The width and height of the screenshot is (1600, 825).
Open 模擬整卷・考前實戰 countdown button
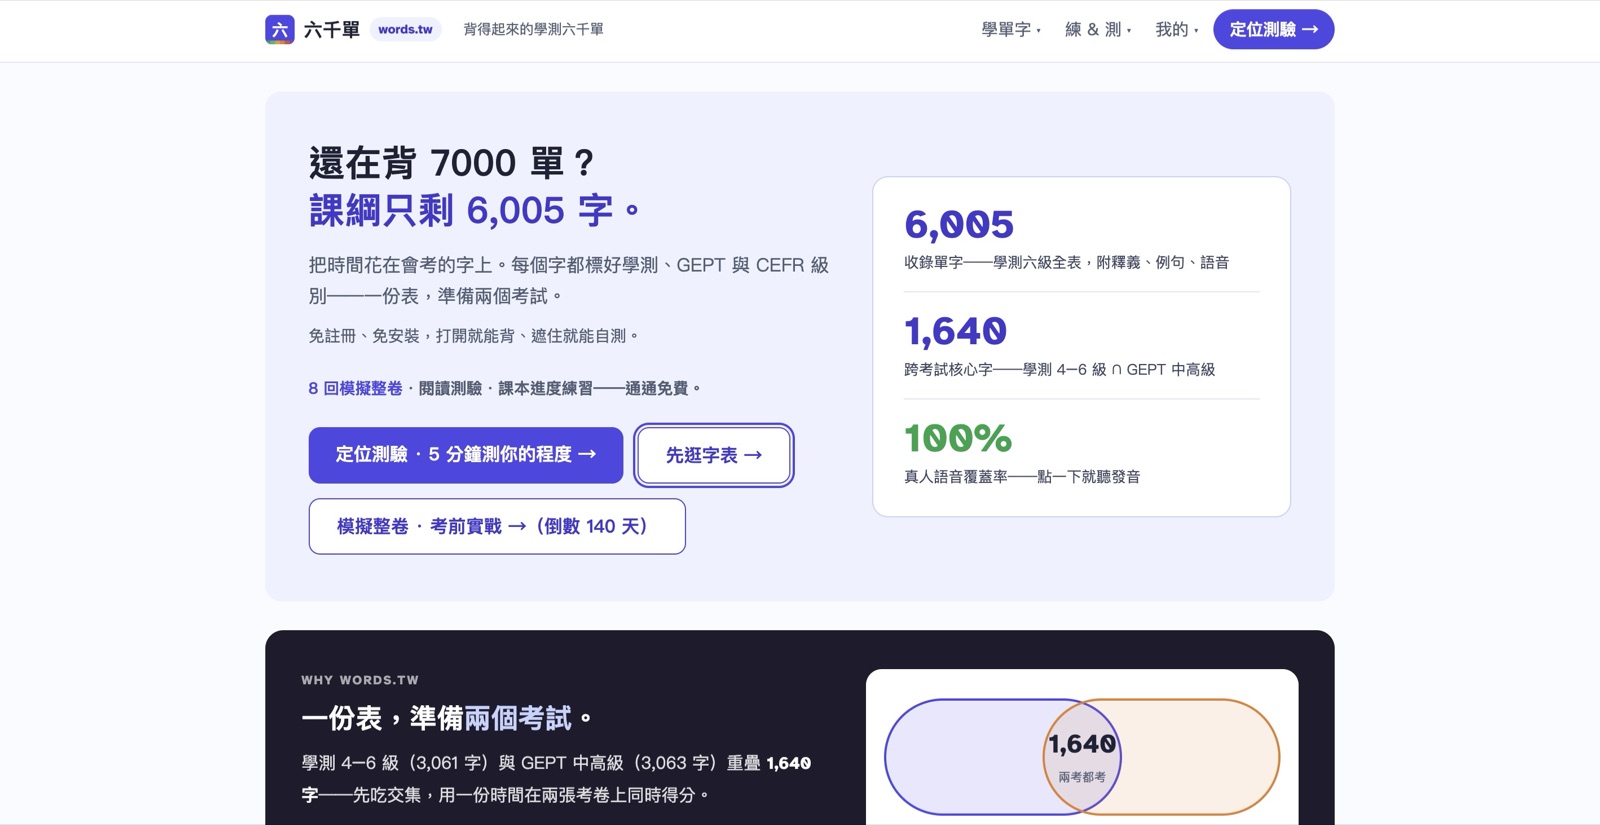click(x=497, y=526)
